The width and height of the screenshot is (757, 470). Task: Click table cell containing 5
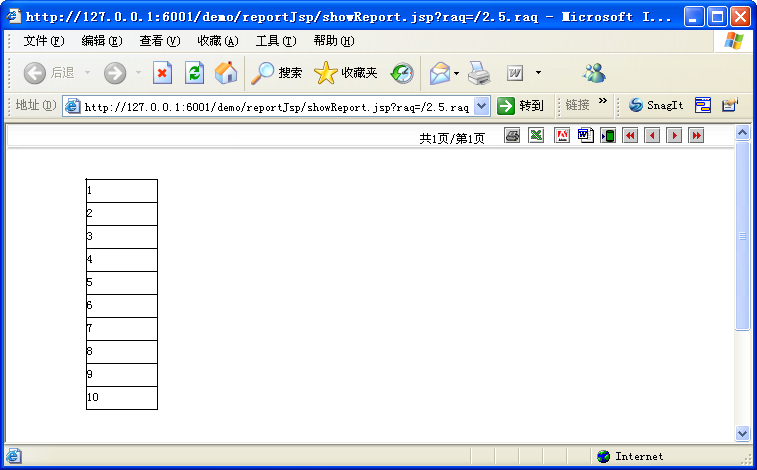[x=122, y=283]
